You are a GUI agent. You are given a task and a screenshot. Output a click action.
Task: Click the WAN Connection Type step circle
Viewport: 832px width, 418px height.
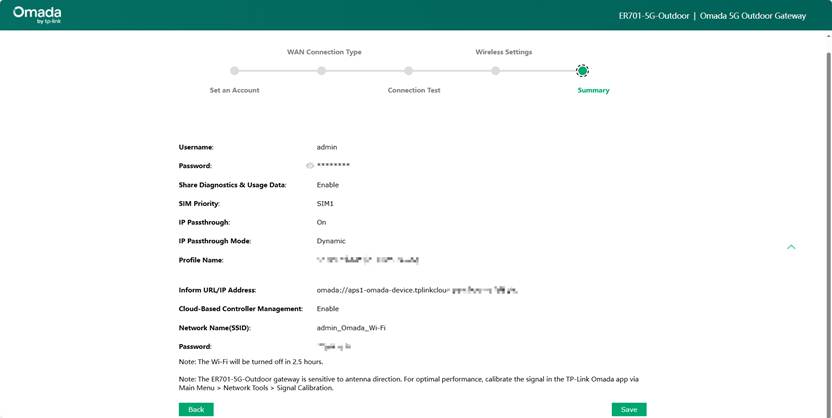[321, 71]
